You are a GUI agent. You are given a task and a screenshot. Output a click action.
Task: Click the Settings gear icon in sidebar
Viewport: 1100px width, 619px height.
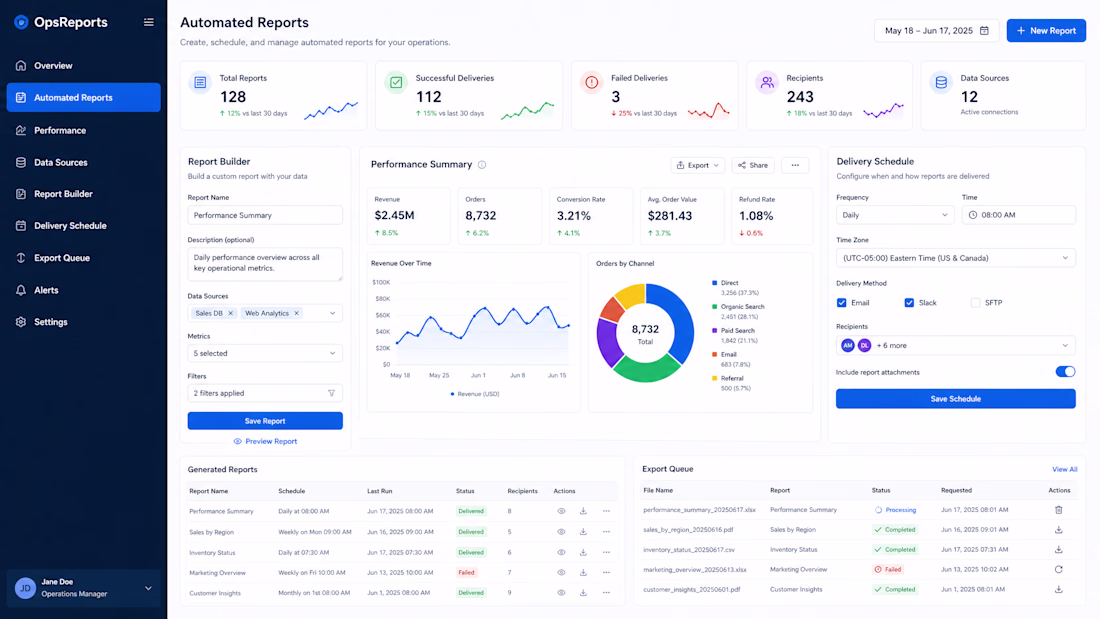(x=21, y=322)
